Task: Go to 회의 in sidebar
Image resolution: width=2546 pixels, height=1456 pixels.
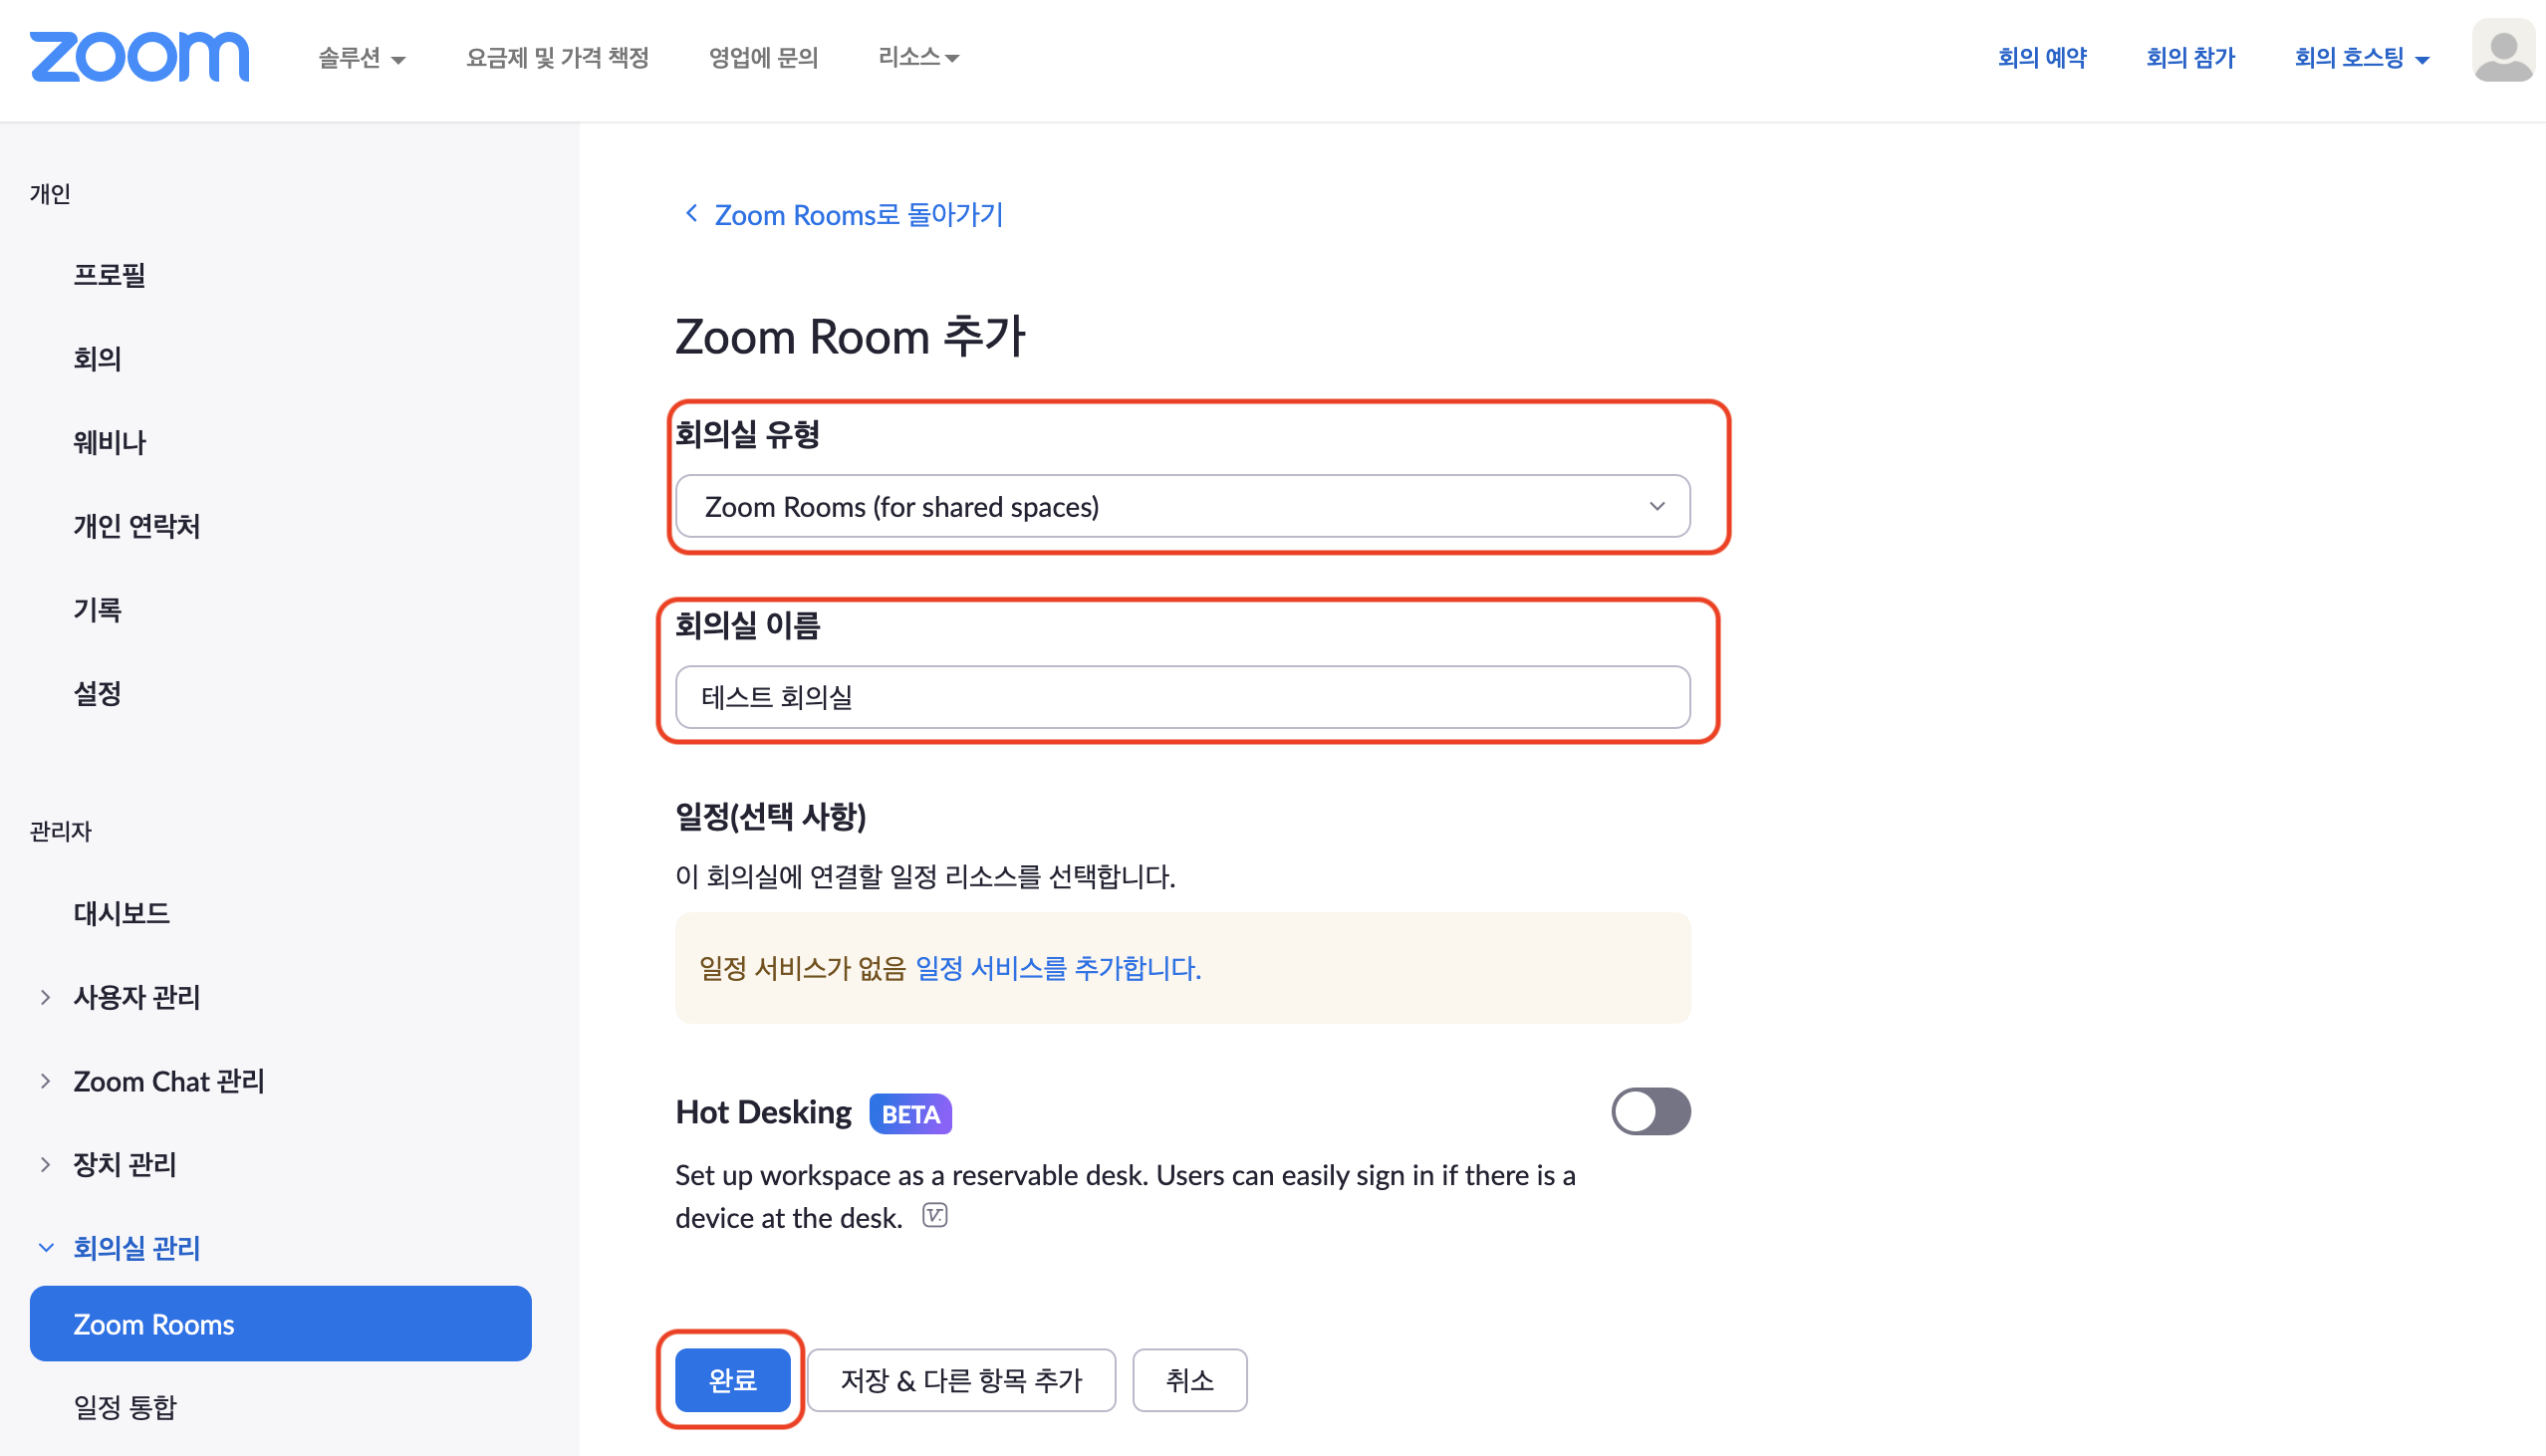Action: [x=97, y=359]
